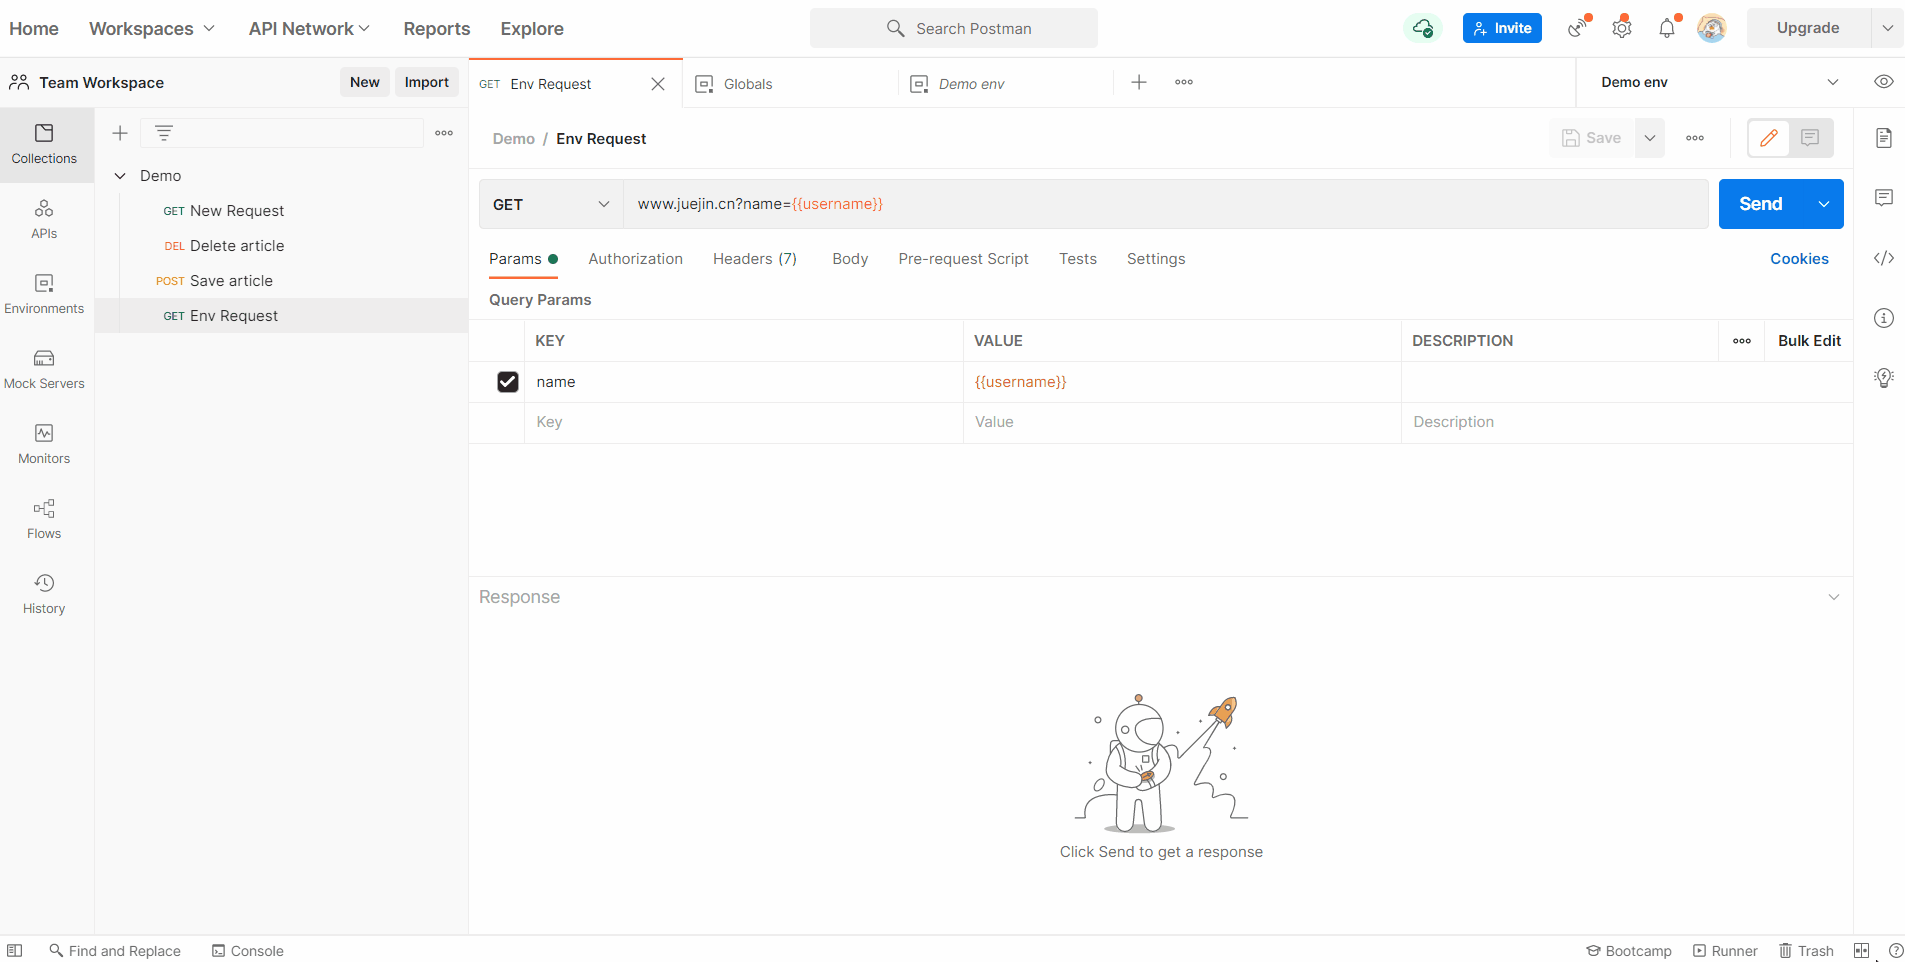Open the satellite capture requests icon
Image resolution: width=1905 pixels, height=962 pixels.
[1578, 28]
